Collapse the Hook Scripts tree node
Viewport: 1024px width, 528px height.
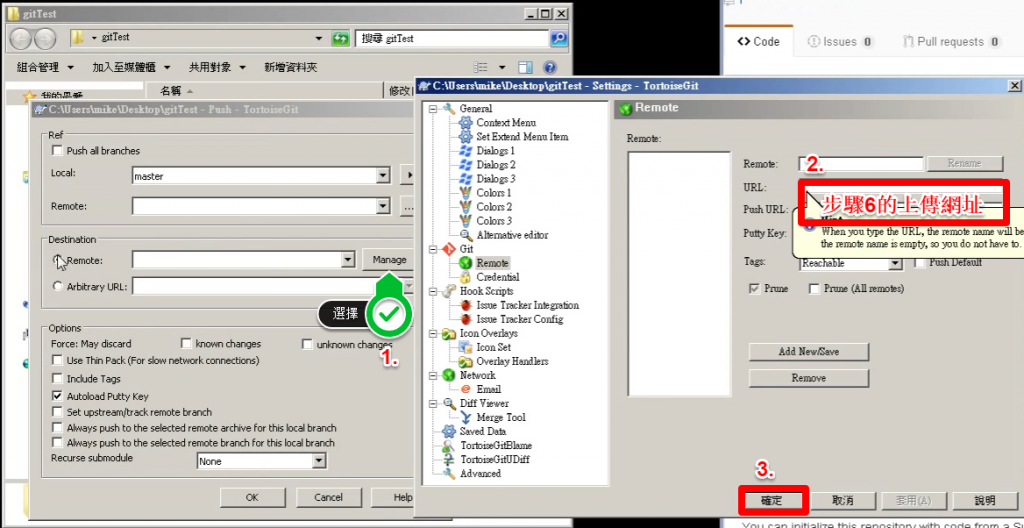tap(432, 291)
